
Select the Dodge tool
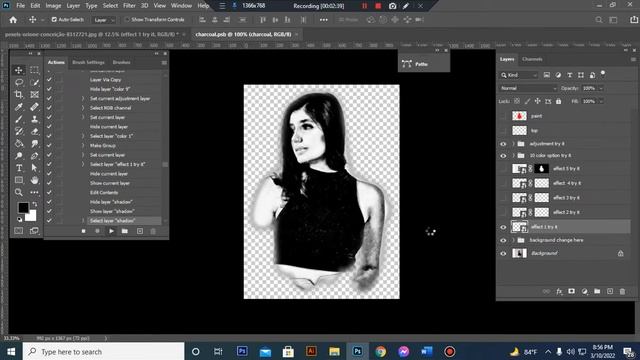(19, 156)
